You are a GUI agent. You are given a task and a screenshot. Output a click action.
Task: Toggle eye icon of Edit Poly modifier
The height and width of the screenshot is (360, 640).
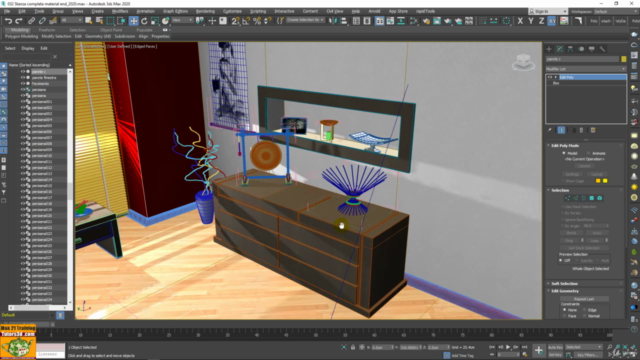tap(550, 77)
